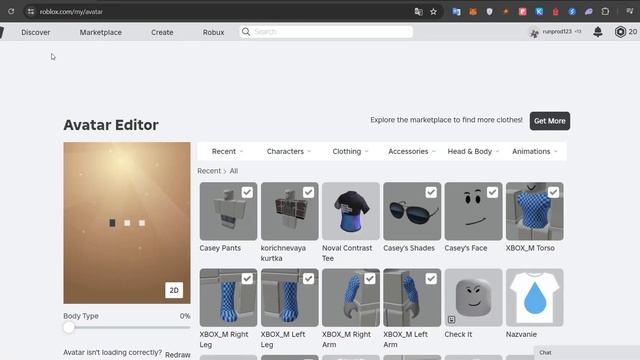The width and height of the screenshot is (640, 360).
Task: Open the Create nav item
Action: click(x=162, y=32)
